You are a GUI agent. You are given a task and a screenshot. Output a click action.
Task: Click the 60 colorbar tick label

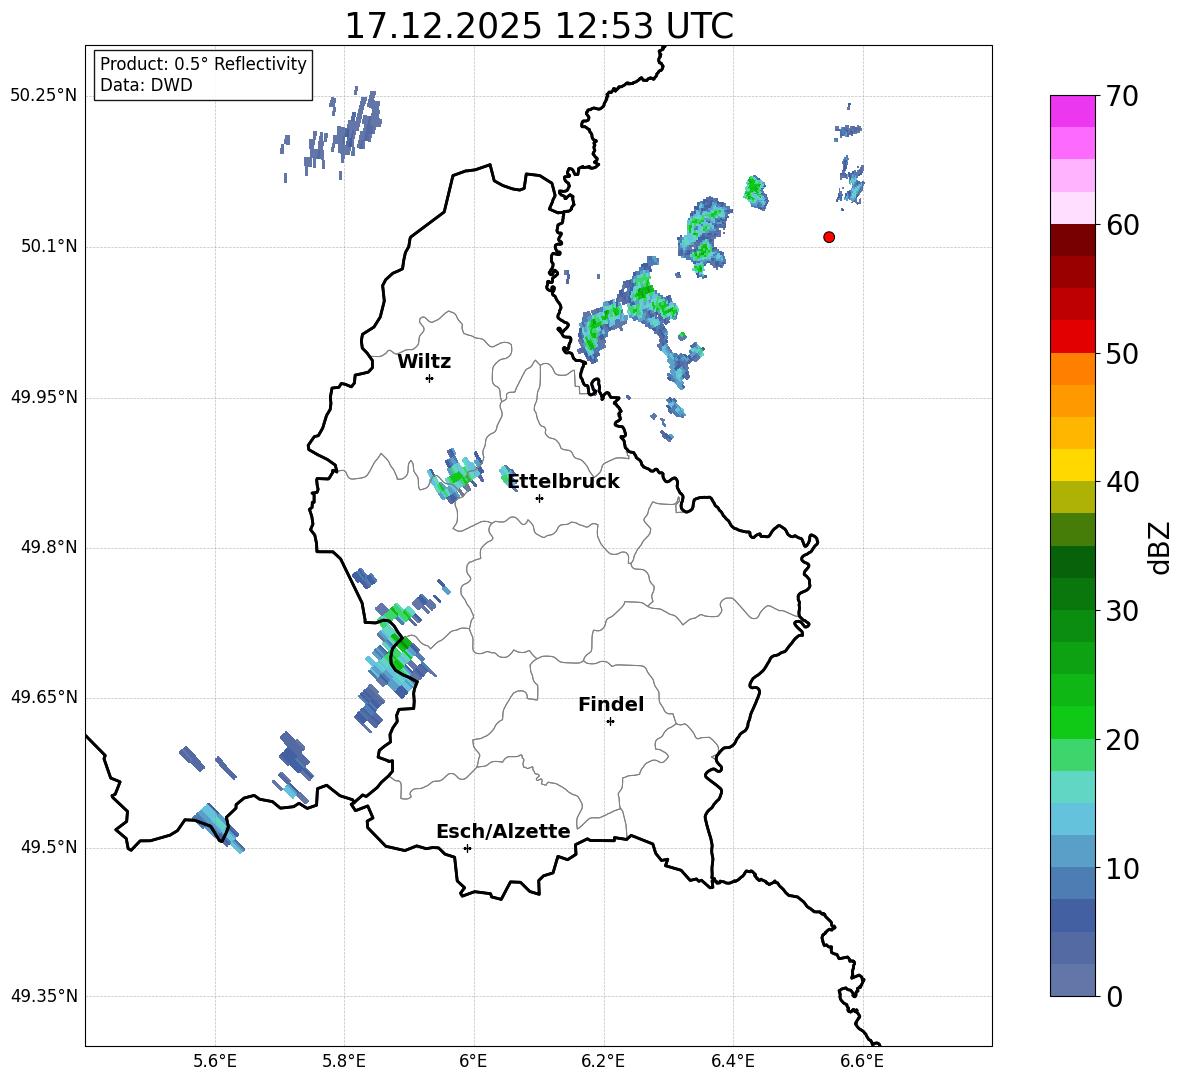(x=1122, y=225)
